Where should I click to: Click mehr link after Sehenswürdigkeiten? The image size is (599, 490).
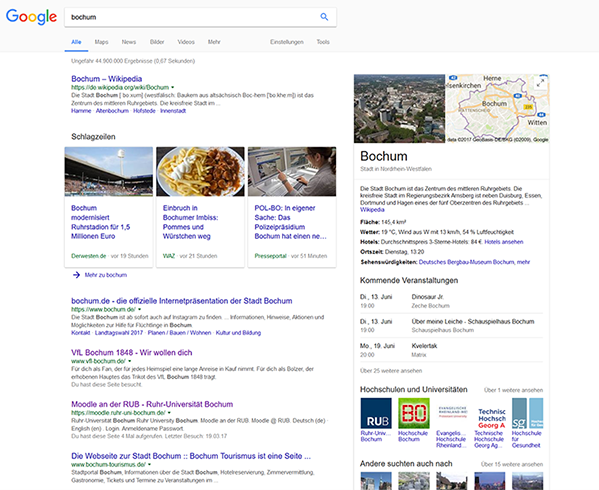tap(523, 262)
